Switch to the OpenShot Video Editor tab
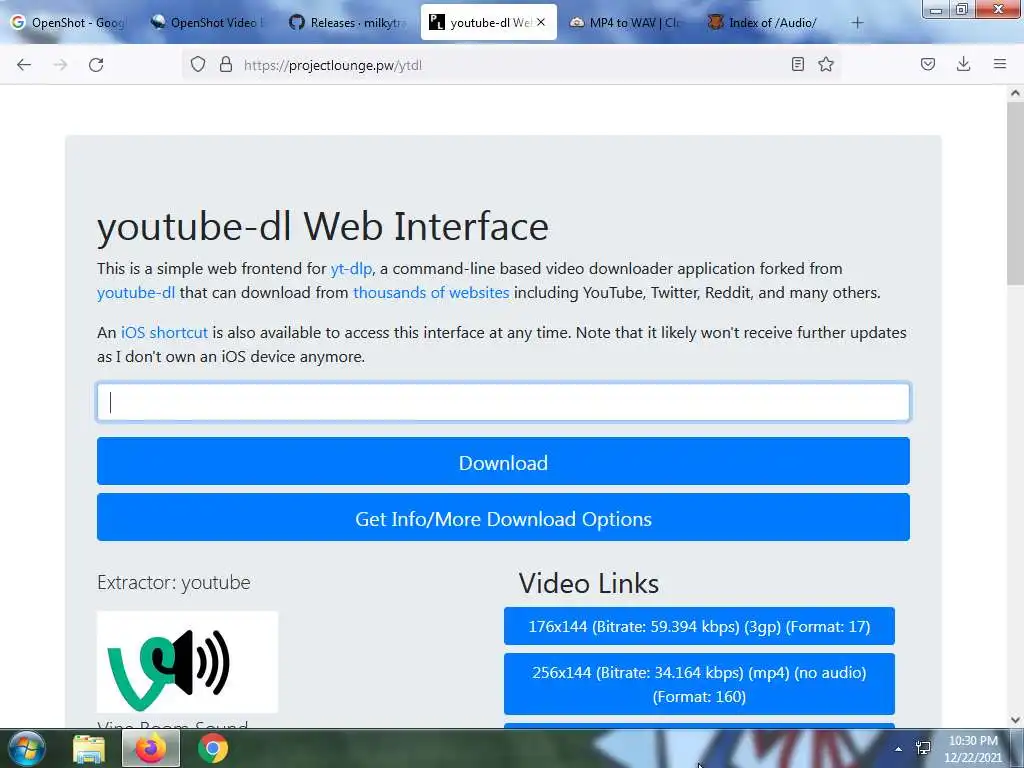This screenshot has width=1024, height=768. pyautogui.click(x=207, y=22)
